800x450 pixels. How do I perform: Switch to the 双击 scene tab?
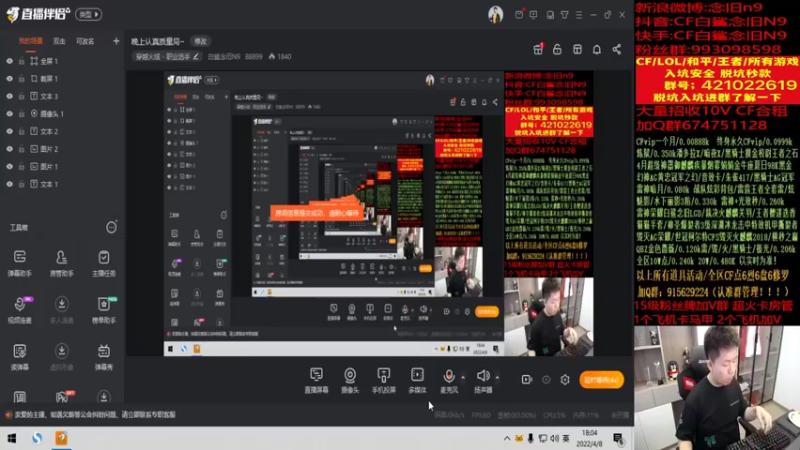(x=59, y=41)
